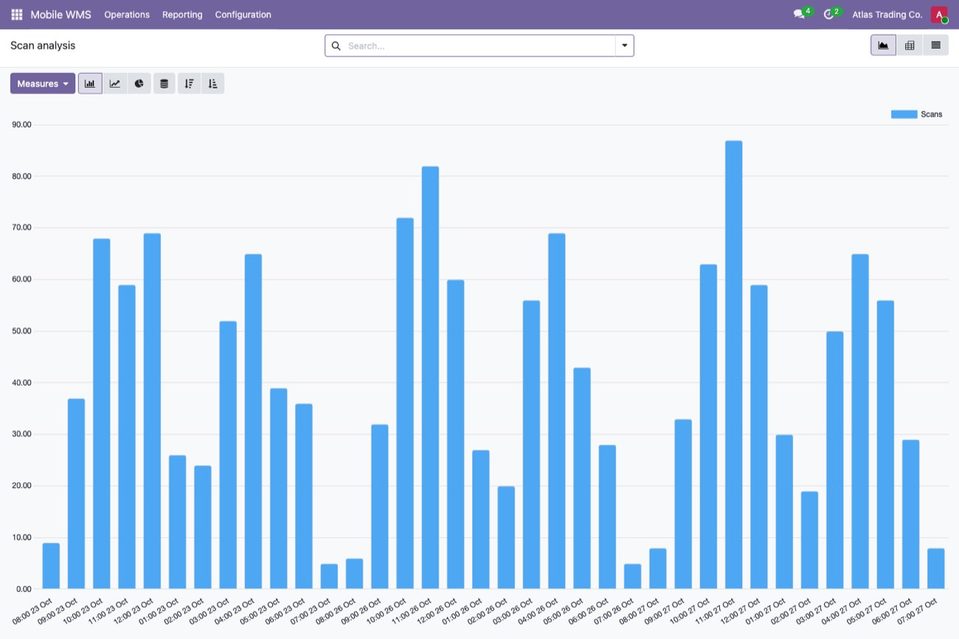Click the 04:00 26 Oct bar

(x=557, y=412)
